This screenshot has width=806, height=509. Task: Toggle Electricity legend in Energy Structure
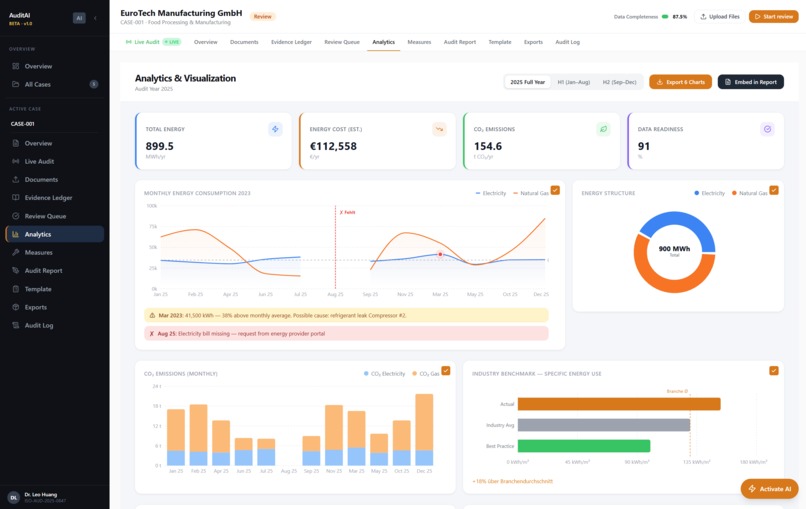pos(709,193)
